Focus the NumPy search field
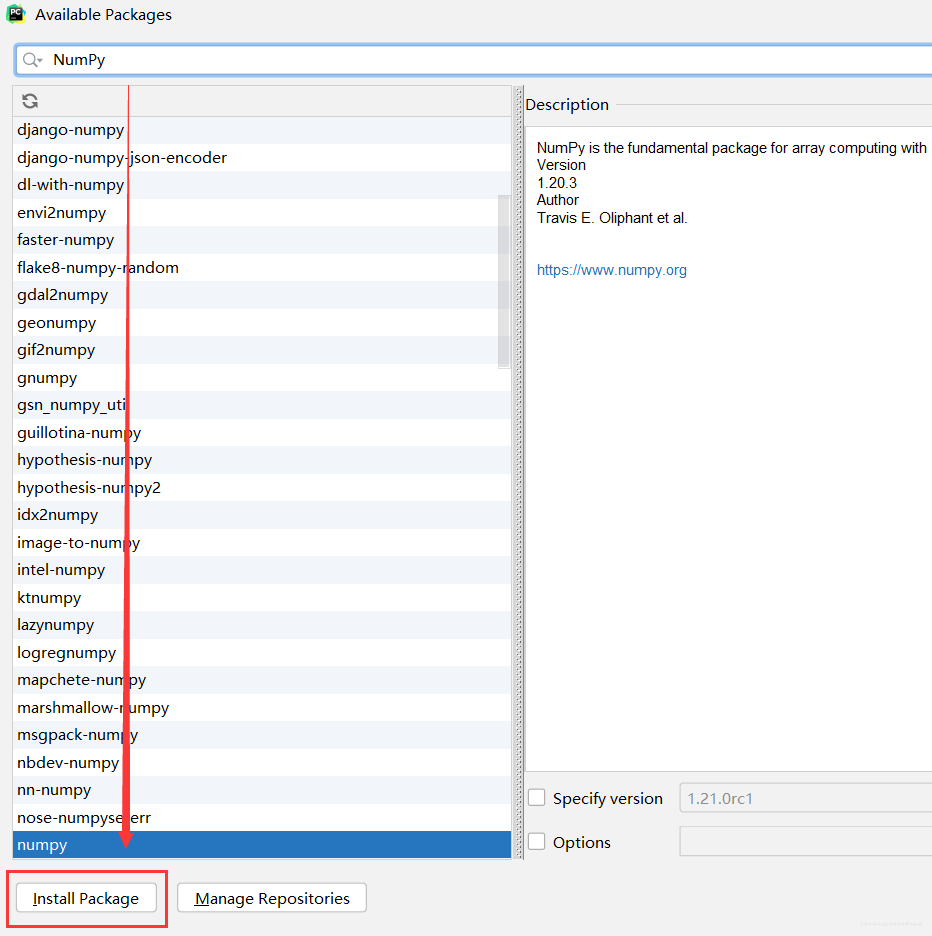The width and height of the screenshot is (932, 936). 473,60
